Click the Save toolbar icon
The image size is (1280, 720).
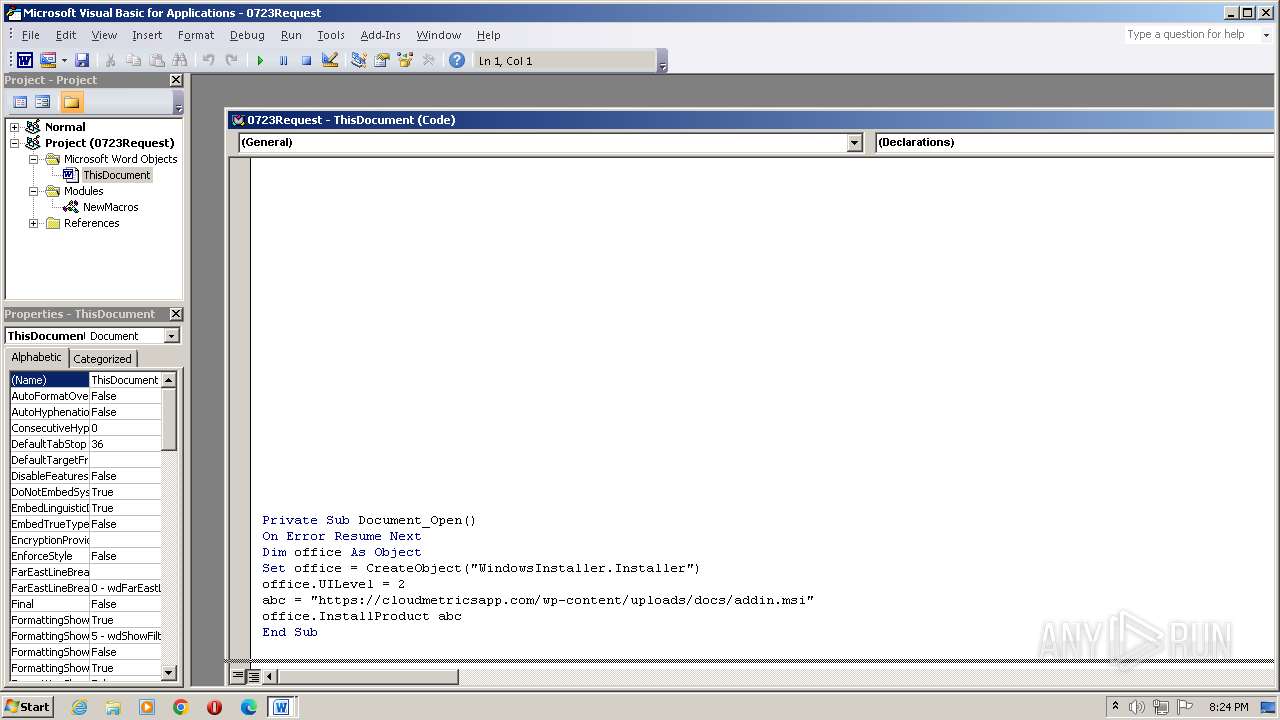pyautogui.click(x=82, y=61)
